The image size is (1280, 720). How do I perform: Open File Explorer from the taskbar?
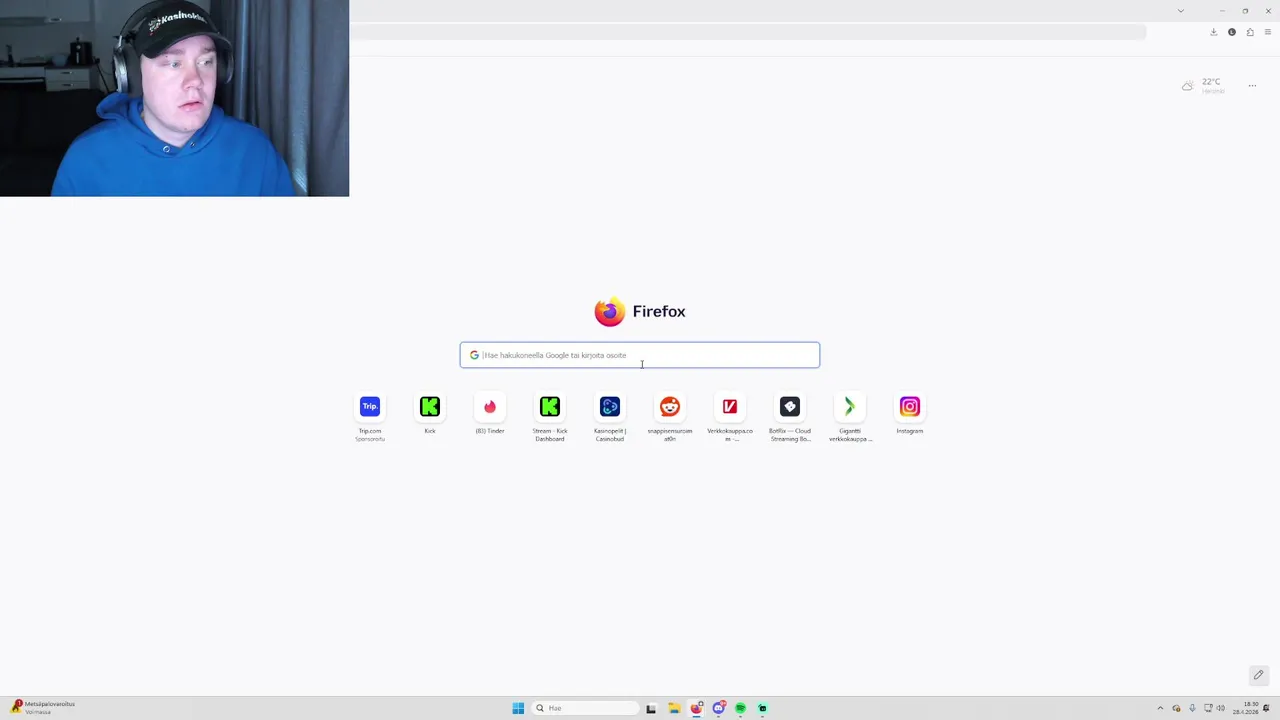674,708
